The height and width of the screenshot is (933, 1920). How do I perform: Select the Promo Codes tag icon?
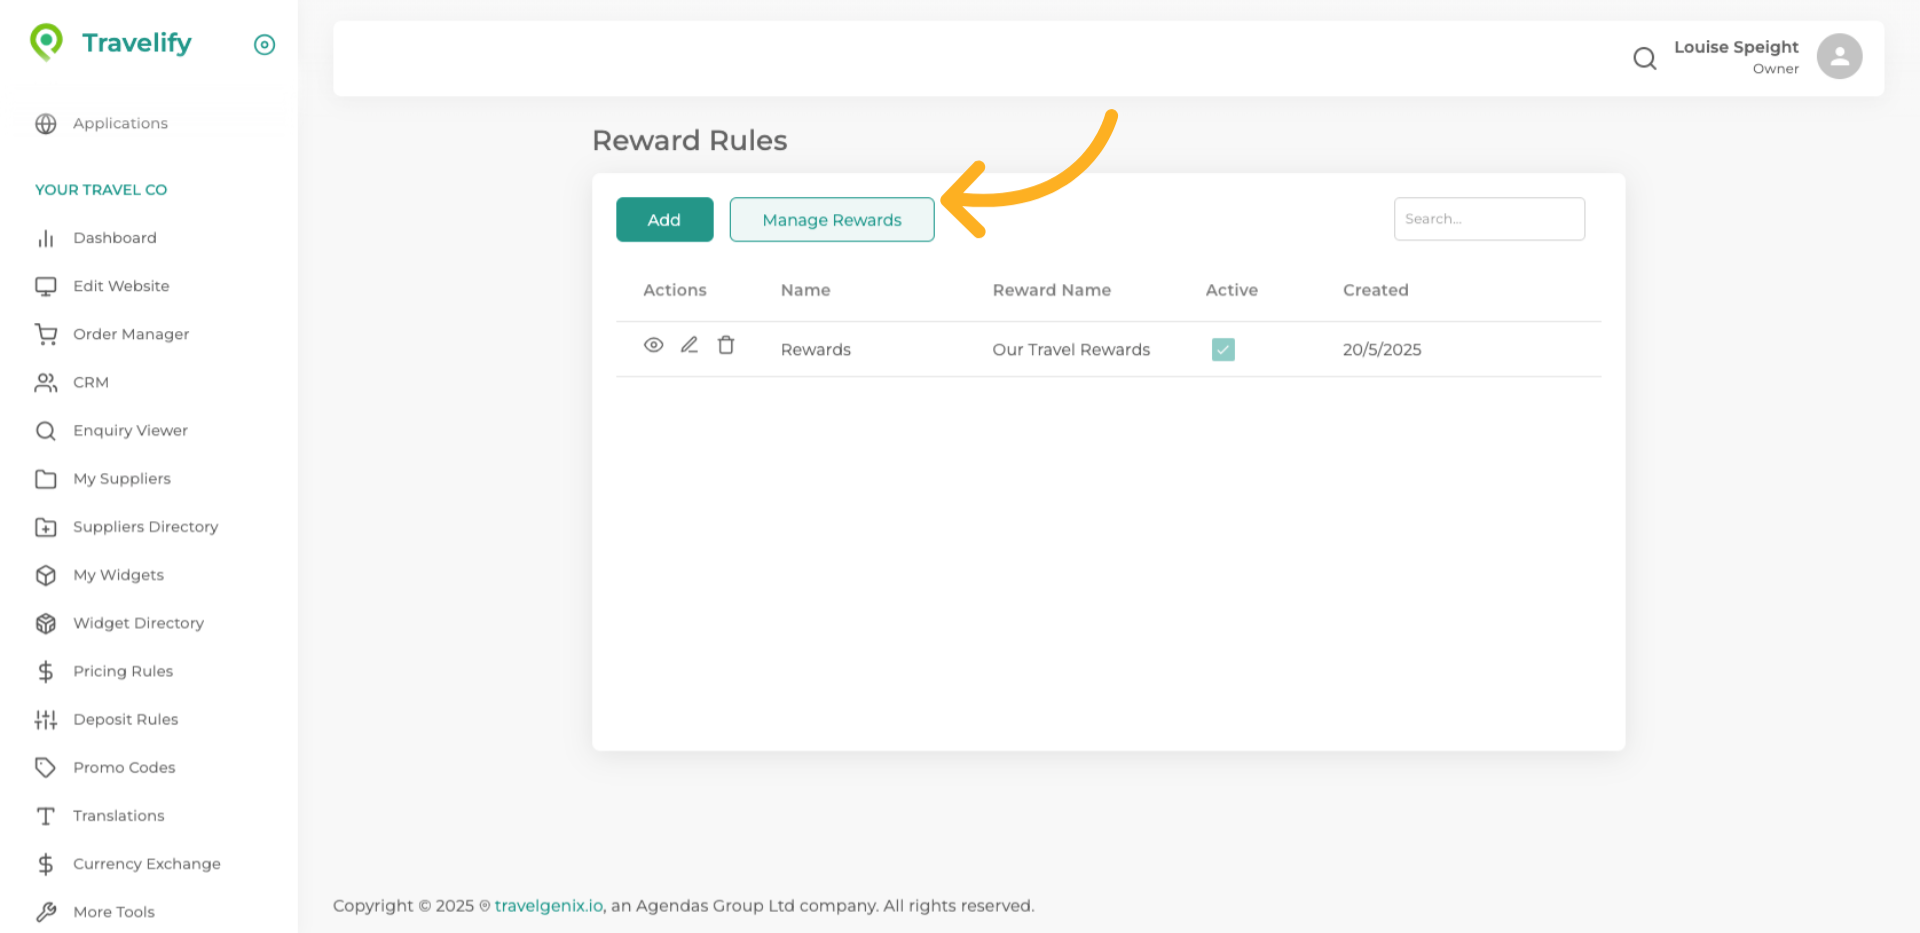[x=46, y=767]
